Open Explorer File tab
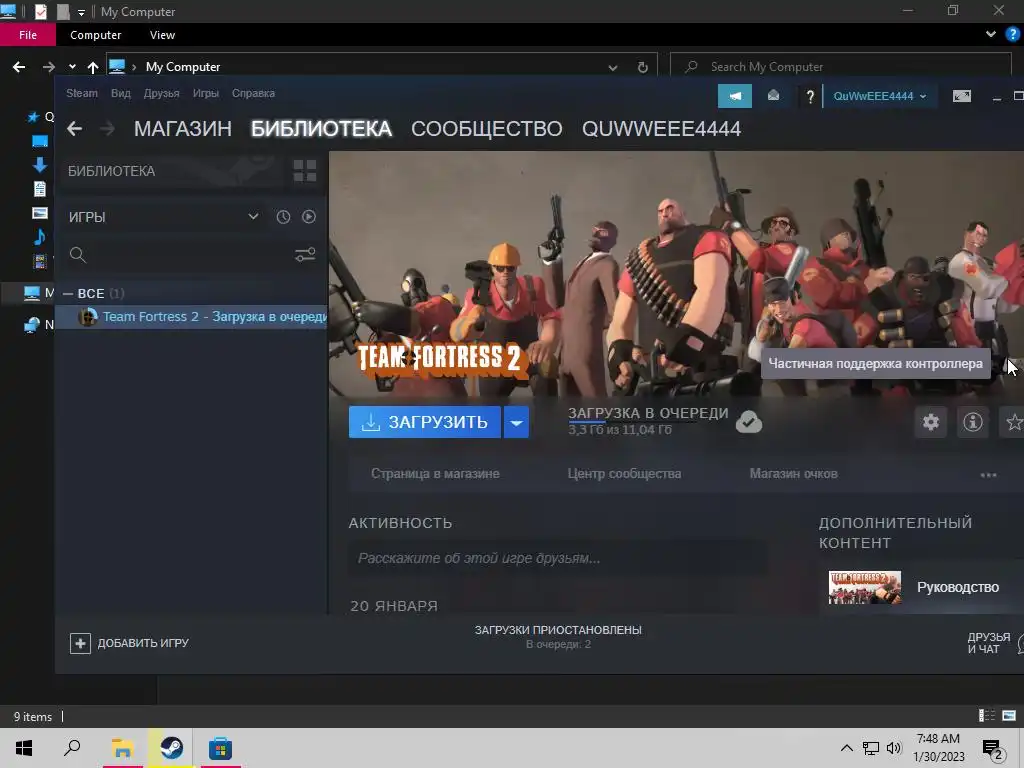Viewport: 1024px width, 768px height. pyautogui.click(x=27, y=35)
